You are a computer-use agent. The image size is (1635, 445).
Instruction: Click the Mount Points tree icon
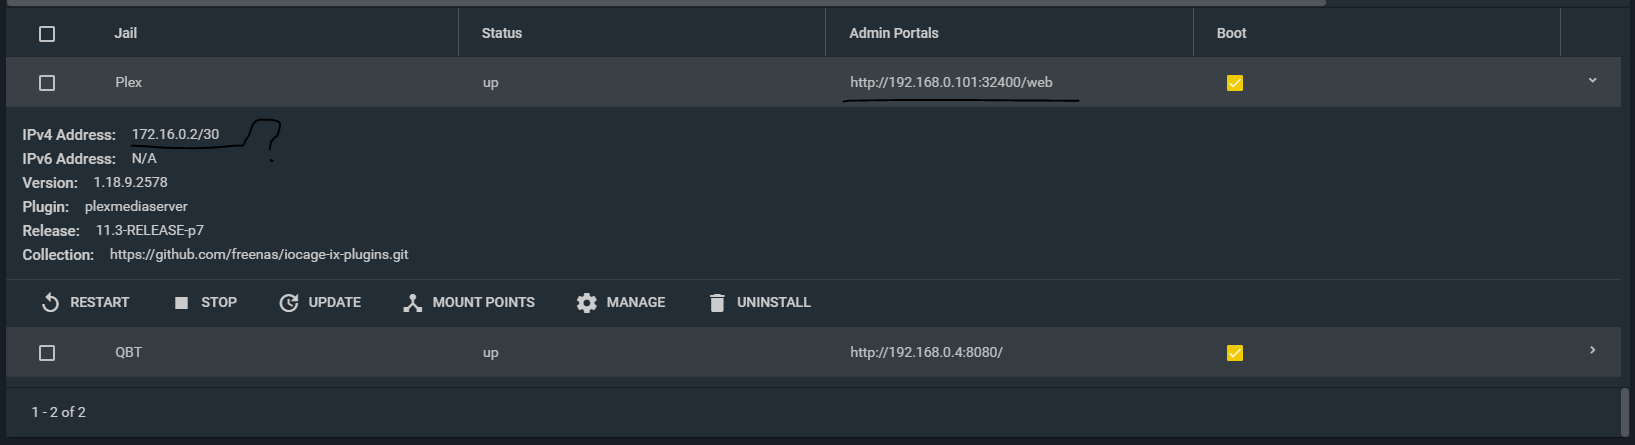pyautogui.click(x=412, y=303)
